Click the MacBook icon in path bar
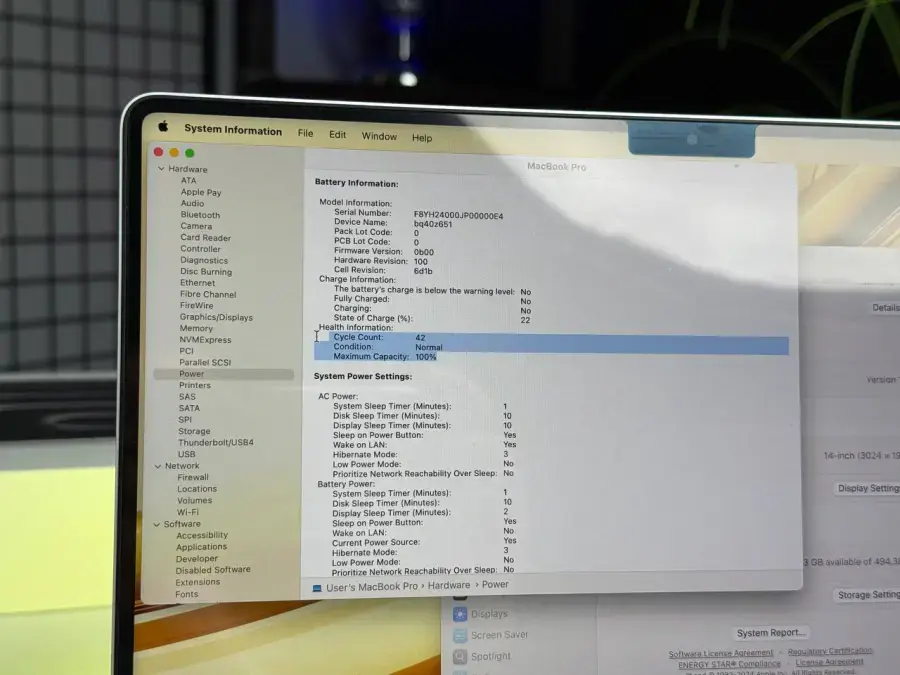900x675 pixels. pos(317,587)
